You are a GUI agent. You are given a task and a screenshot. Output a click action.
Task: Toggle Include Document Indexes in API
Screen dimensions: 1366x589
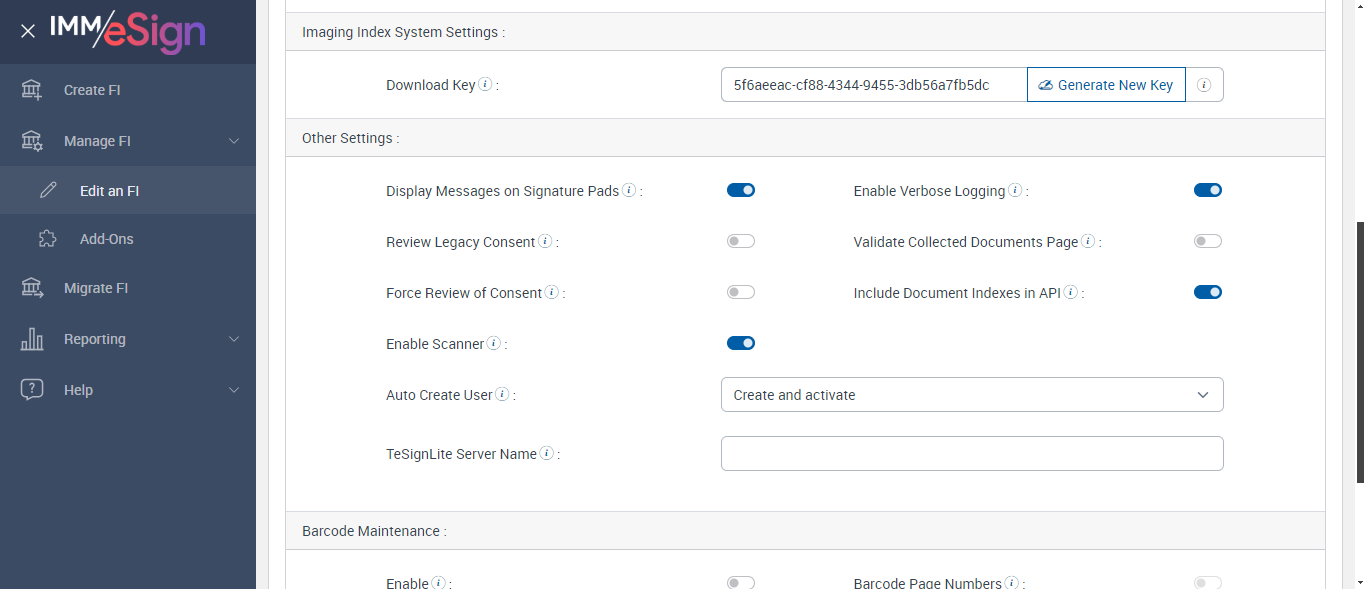1208,292
